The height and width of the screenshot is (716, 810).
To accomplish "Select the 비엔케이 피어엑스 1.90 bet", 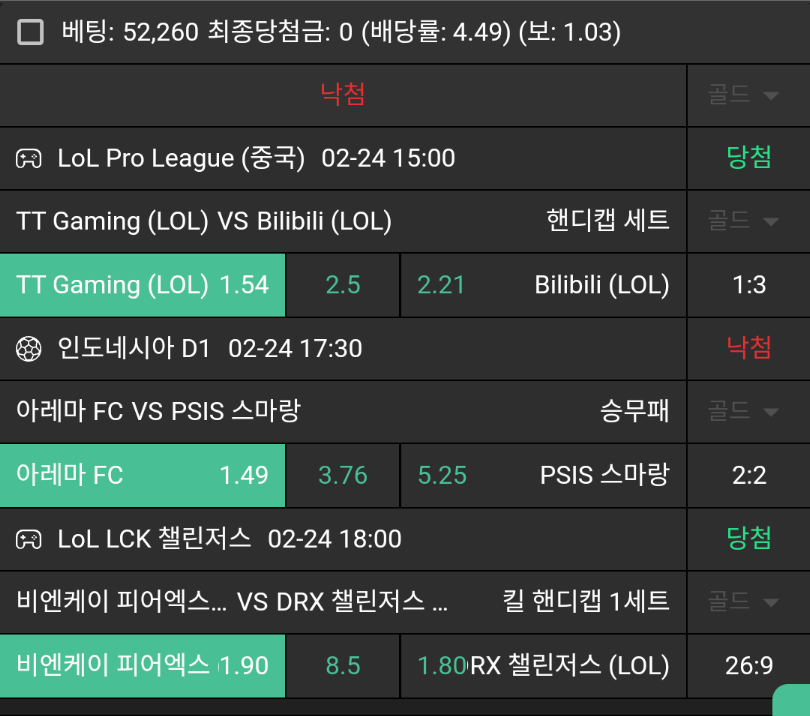I will tap(143, 665).
